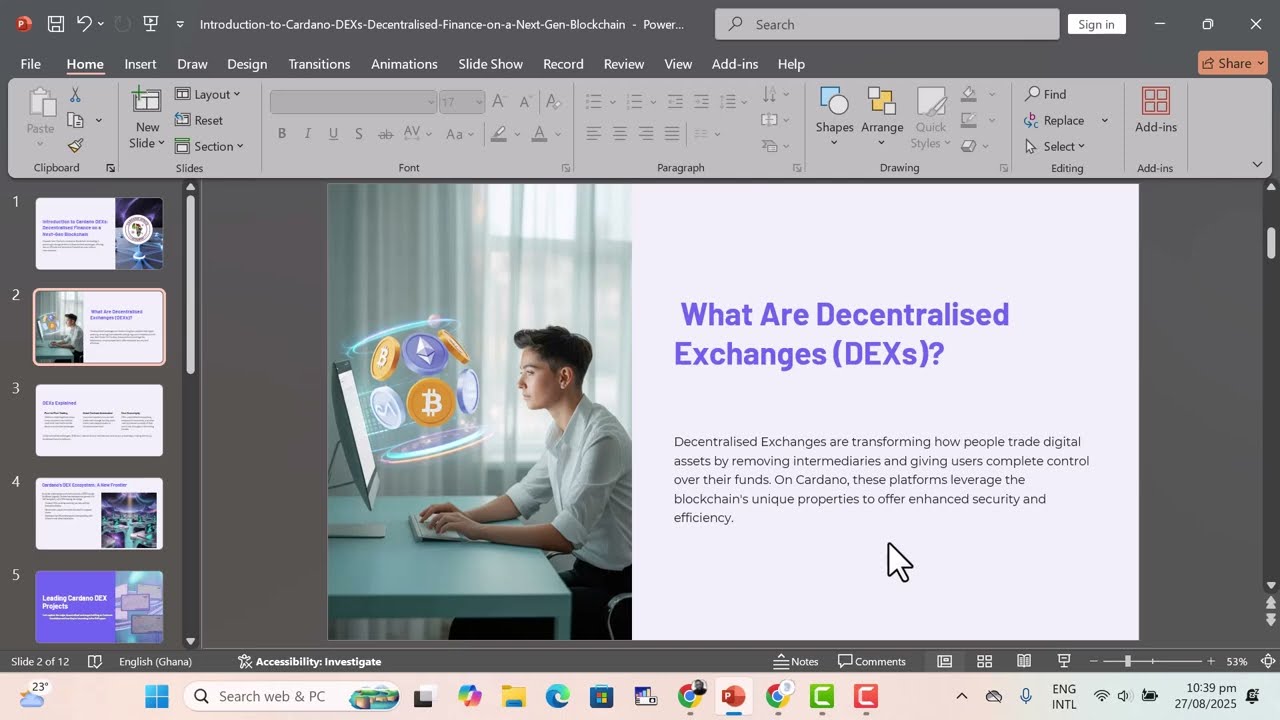
Task: Toggle Bold formatting
Action: [282, 134]
